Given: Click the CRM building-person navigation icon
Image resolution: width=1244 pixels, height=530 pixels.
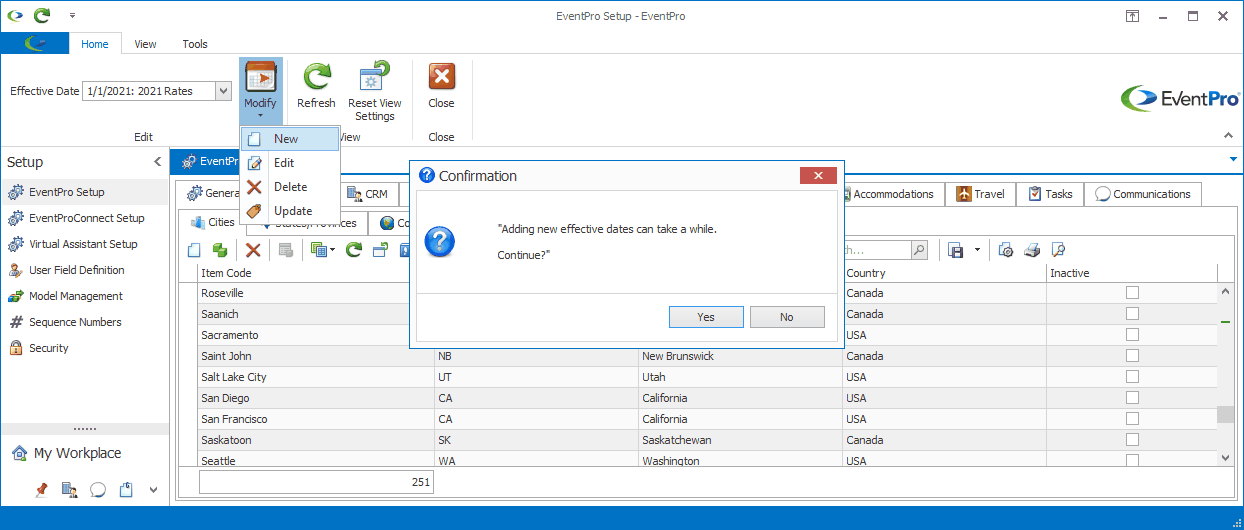Looking at the screenshot, I should coord(70,490).
